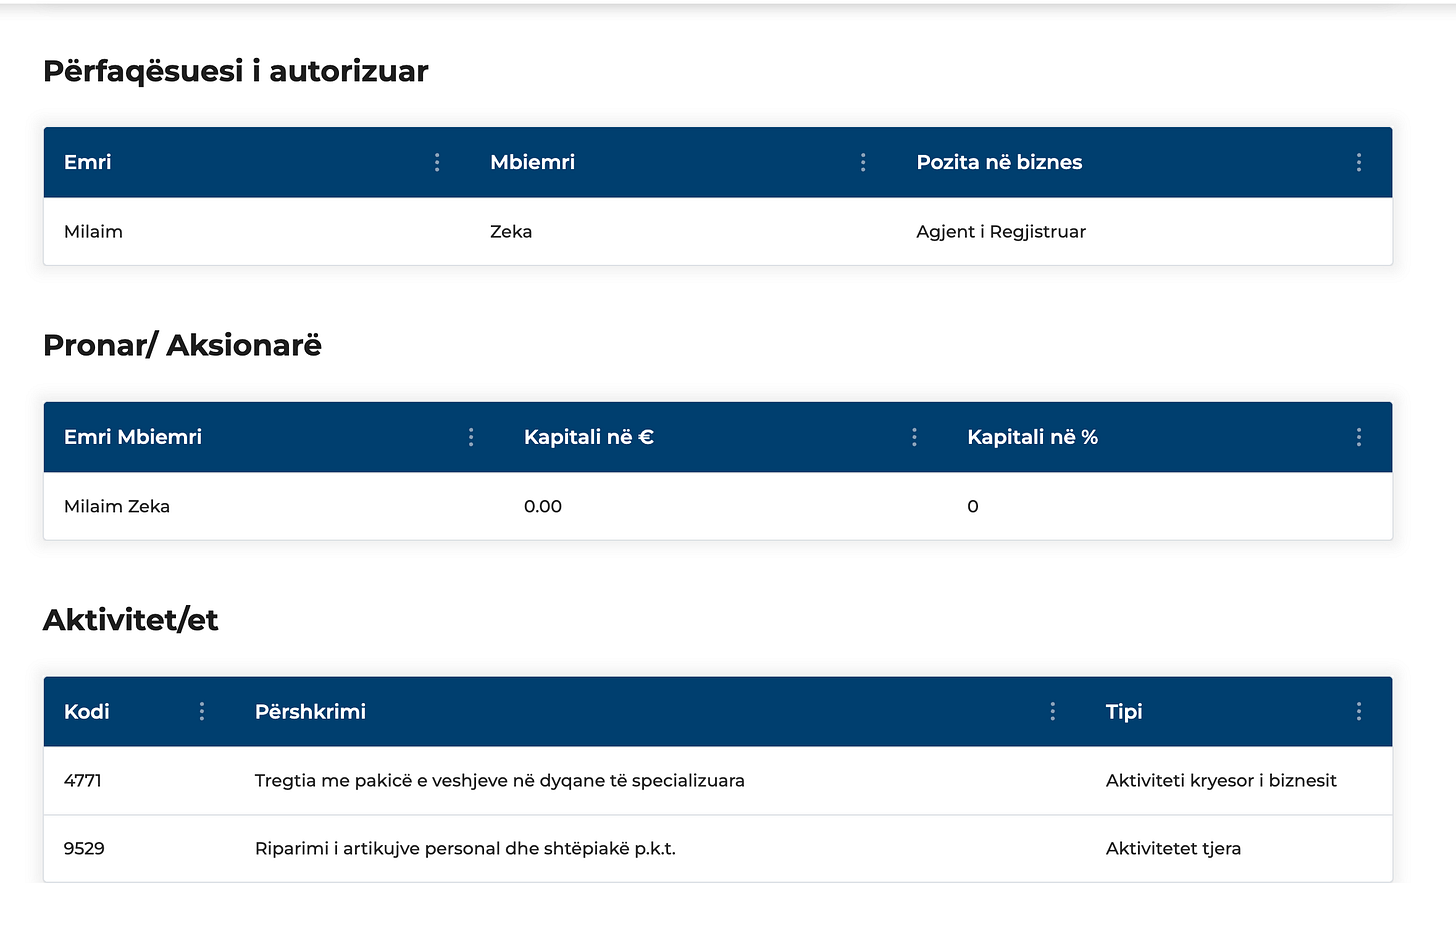Select the 'Agjent i Regjistruar' cell
Image resolution: width=1456 pixels, height=926 pixels.
click(1001, 231)
